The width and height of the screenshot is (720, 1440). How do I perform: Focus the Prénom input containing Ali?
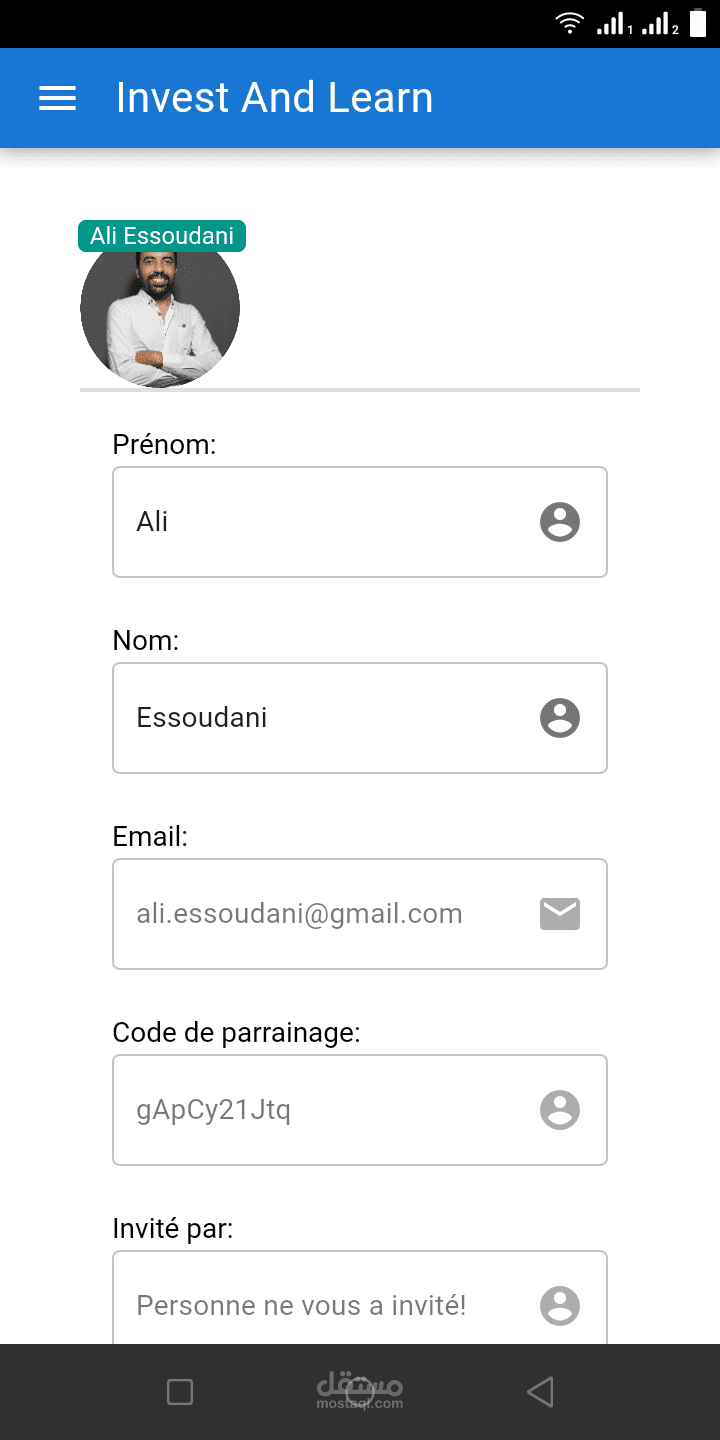pos(320,522)
